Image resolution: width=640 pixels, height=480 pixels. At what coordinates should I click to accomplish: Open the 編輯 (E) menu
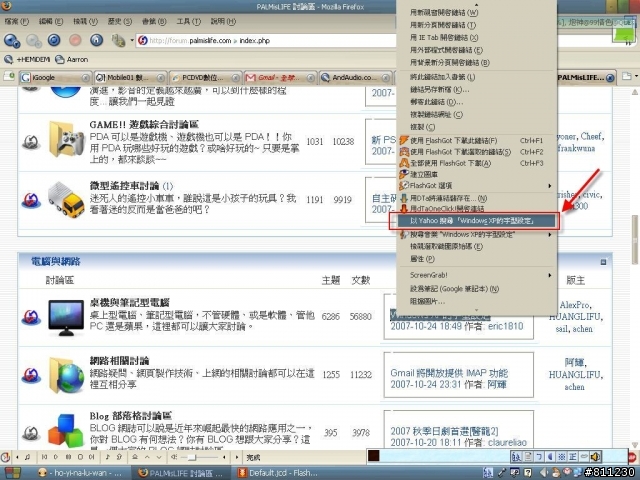51,21
